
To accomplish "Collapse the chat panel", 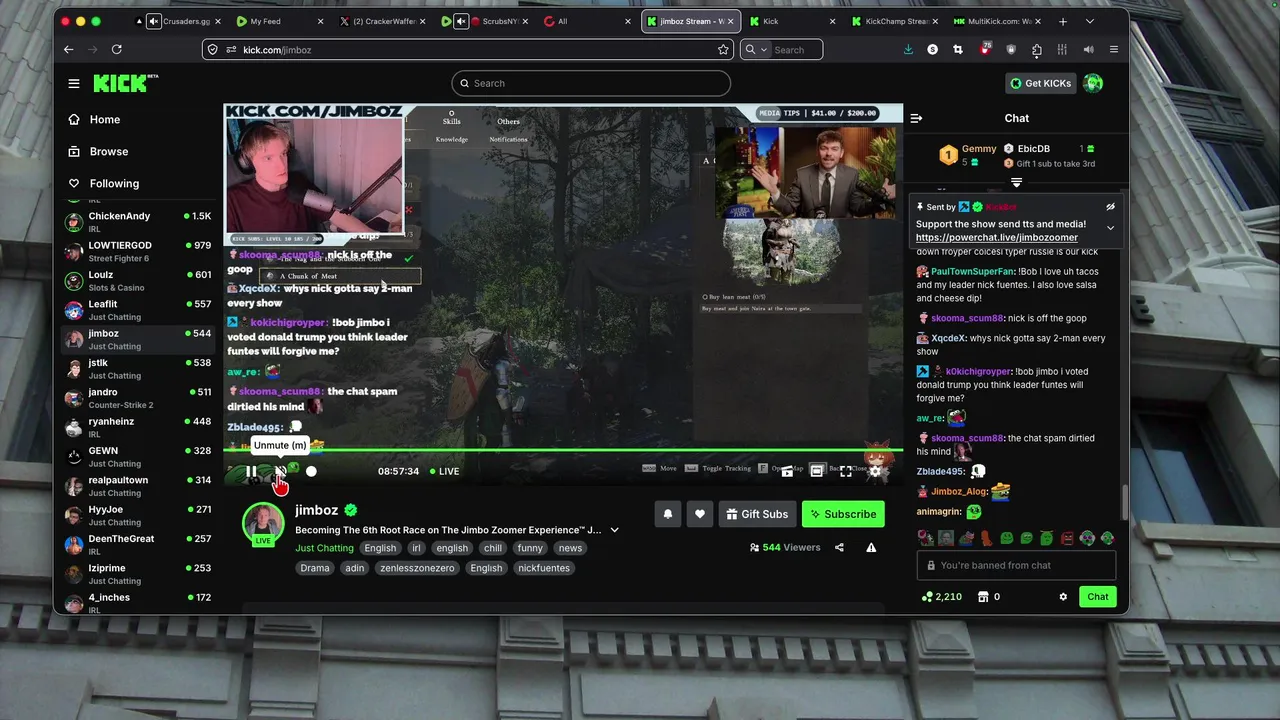I will coord(916,118).
